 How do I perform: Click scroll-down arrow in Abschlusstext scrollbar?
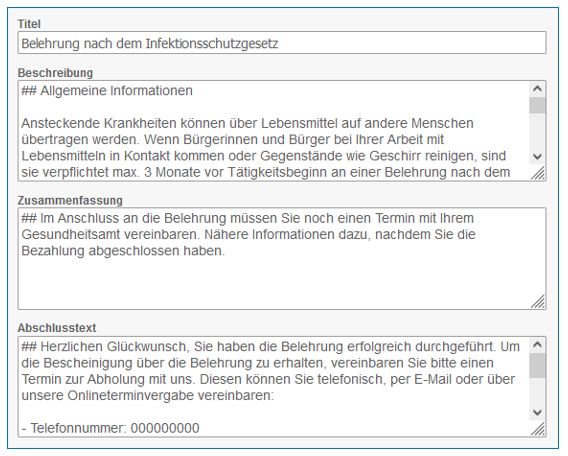[x=537, y=413]
